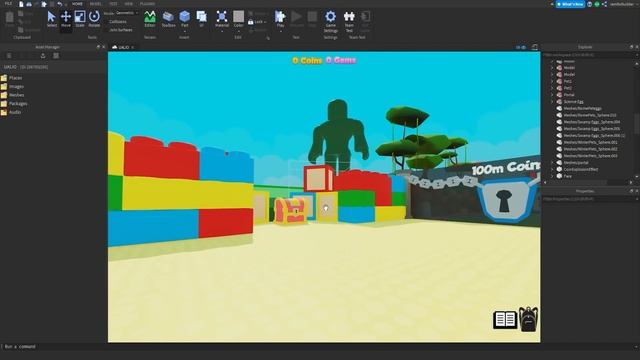Click the Asset Manager menu icon
640x360 pixels.
point(9,56)
